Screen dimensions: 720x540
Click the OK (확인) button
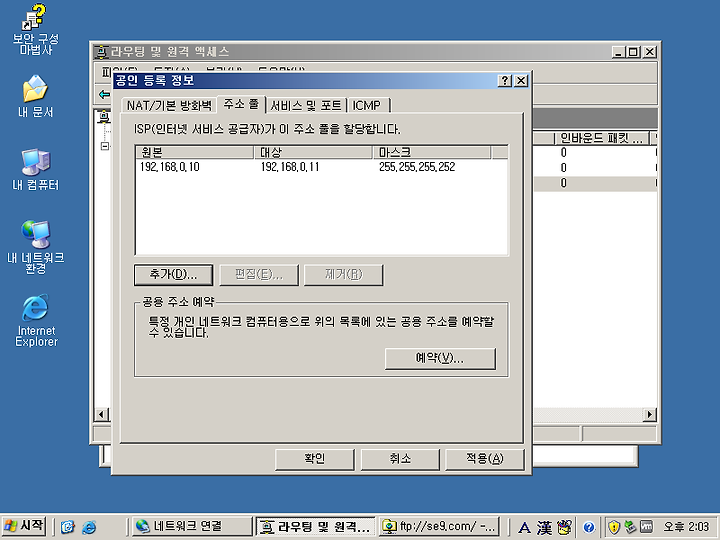pyautogui.click(x=315, y=459)
